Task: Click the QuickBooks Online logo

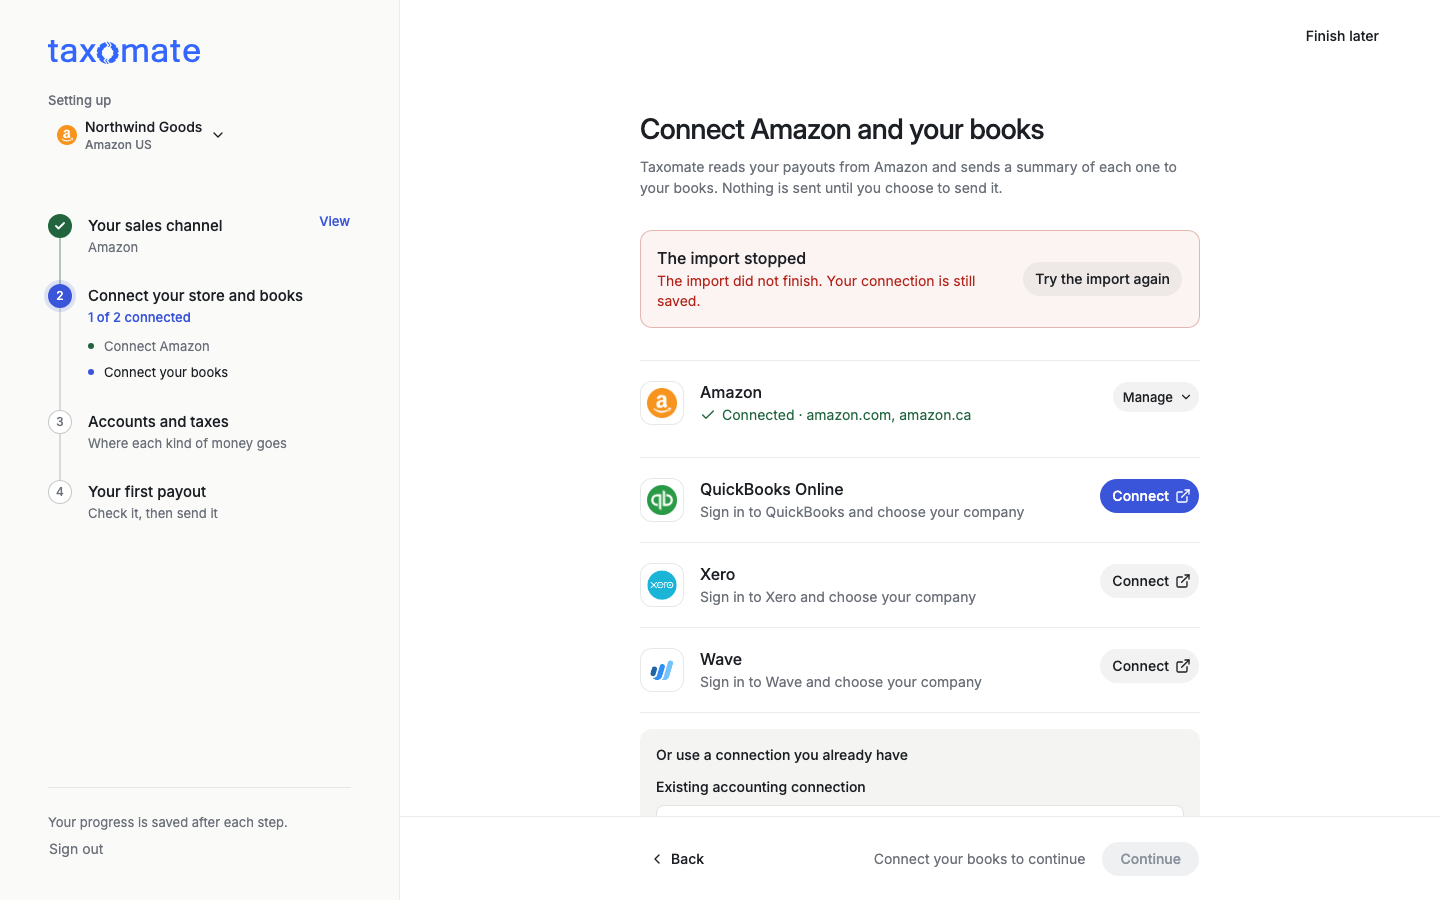Action: tap(662, 500)
